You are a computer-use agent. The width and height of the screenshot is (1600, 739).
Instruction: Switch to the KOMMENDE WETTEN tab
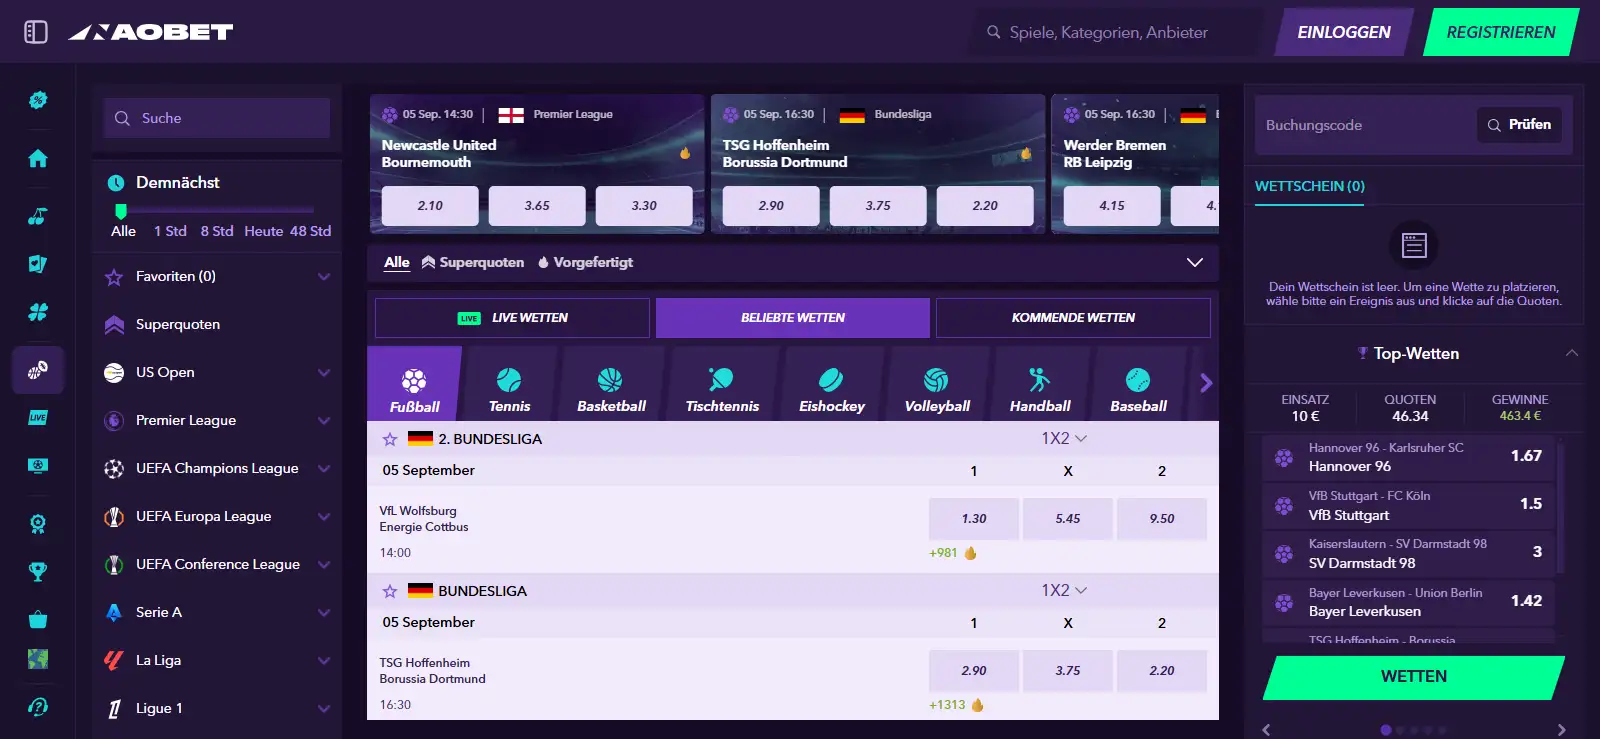click(x=1073, y=318)
